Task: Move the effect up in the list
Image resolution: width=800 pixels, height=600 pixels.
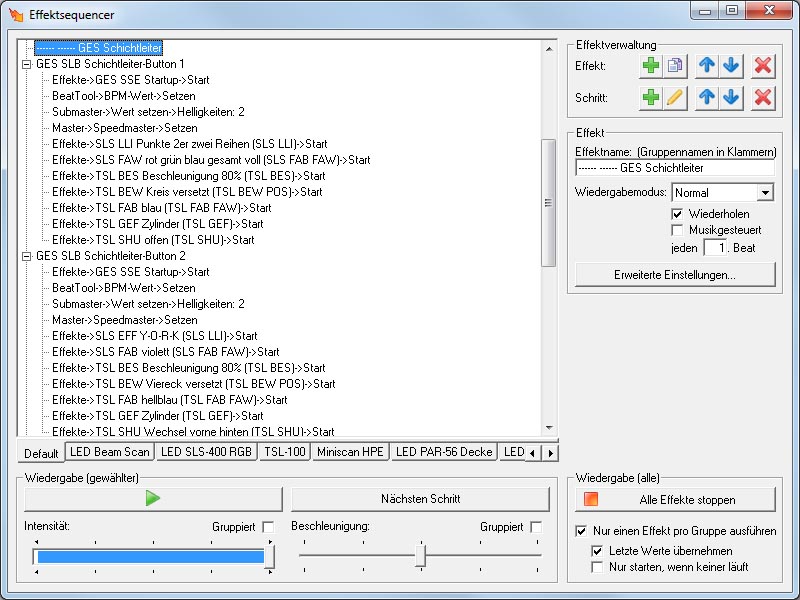Action: 707,66
